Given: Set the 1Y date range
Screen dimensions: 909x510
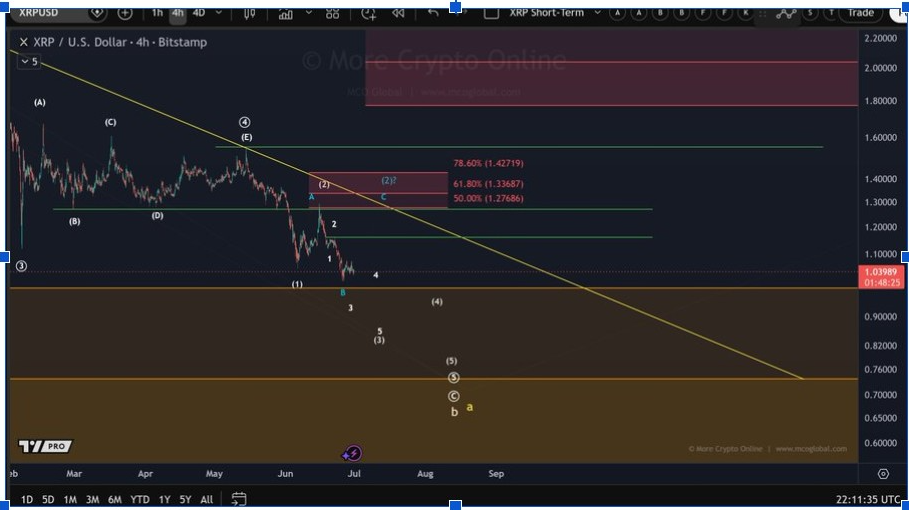Looking at the screenshot, I should [x=165, y=499].
